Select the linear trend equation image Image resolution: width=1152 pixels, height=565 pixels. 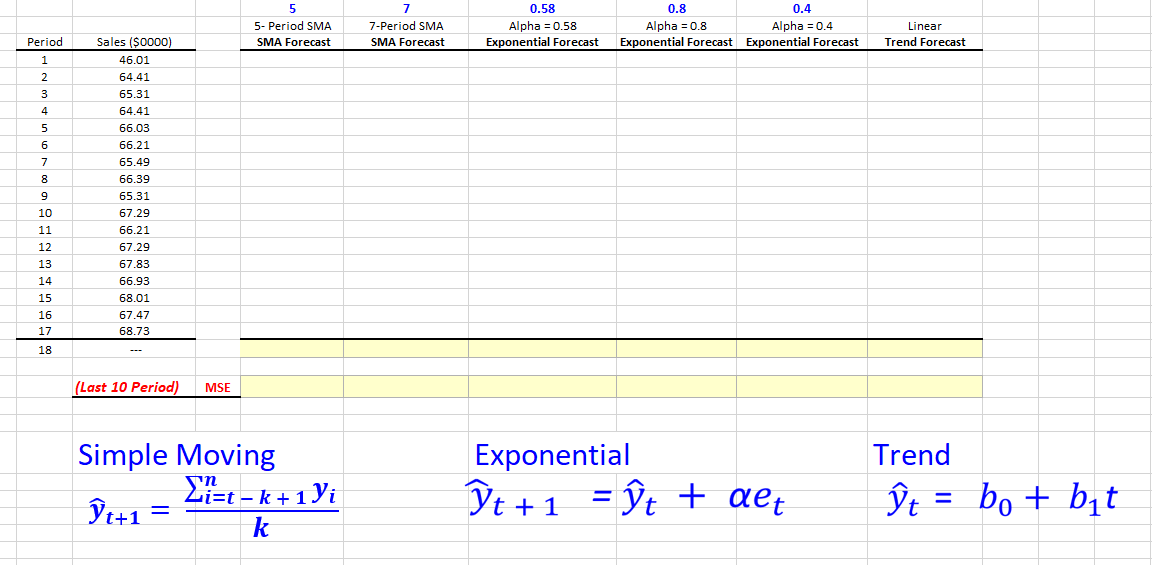tap(1003, 499)
